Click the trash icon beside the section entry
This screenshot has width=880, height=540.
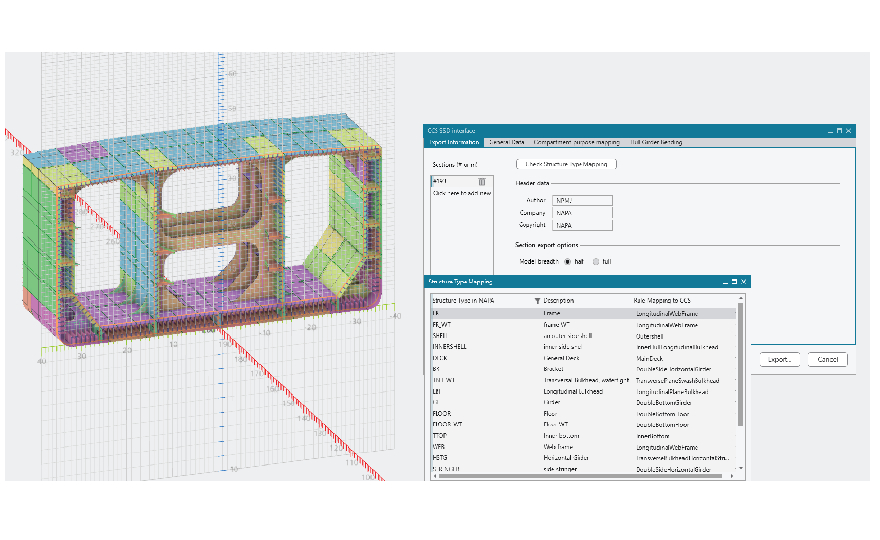click(x=481, y=181)
